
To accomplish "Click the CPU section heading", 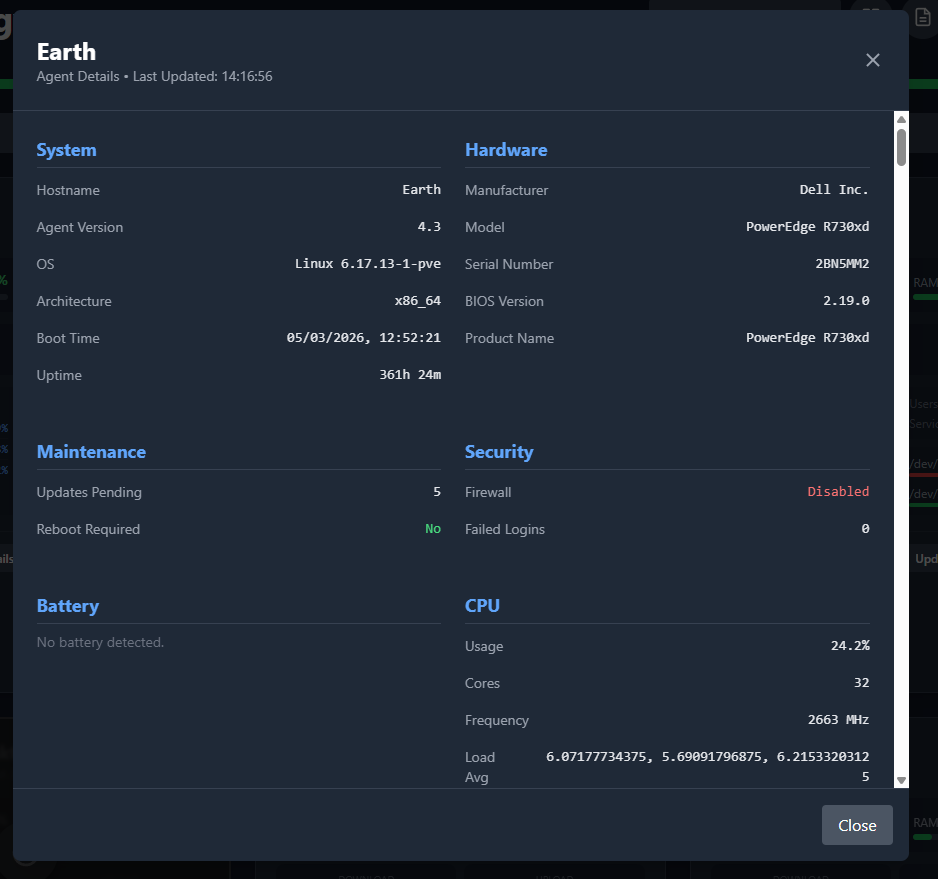I will click(x=482, y=606).
